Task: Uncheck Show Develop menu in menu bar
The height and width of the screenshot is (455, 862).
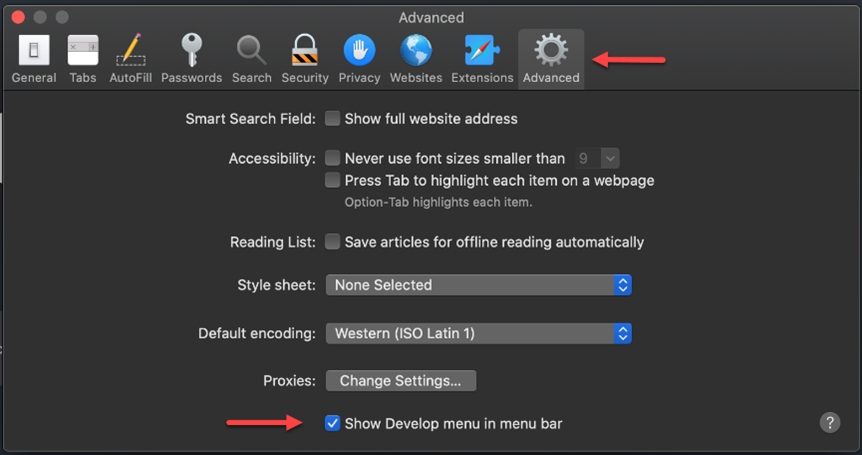Action: point(333,423)
